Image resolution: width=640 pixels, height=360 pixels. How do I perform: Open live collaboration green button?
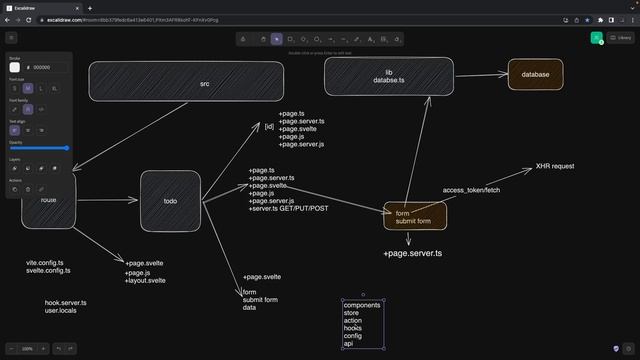point(596,38)
